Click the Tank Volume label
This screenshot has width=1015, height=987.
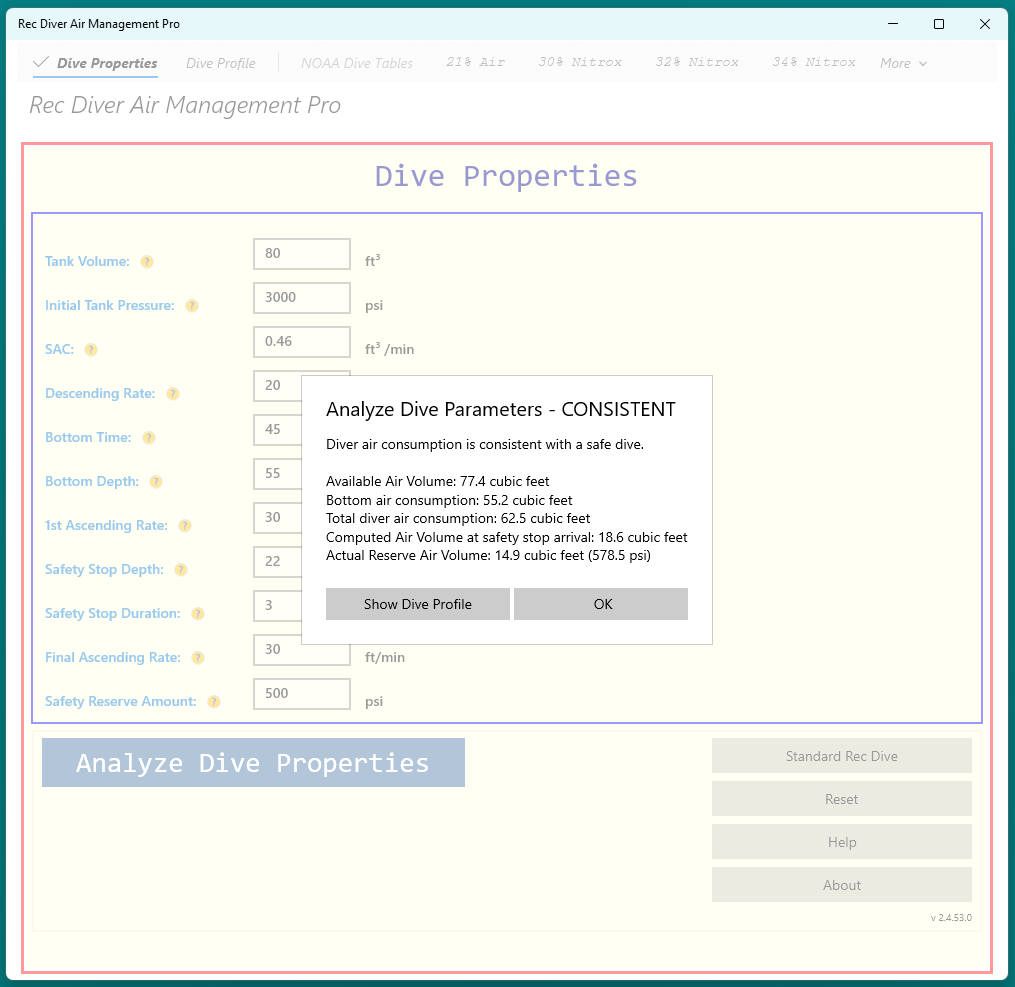[87, 261]
